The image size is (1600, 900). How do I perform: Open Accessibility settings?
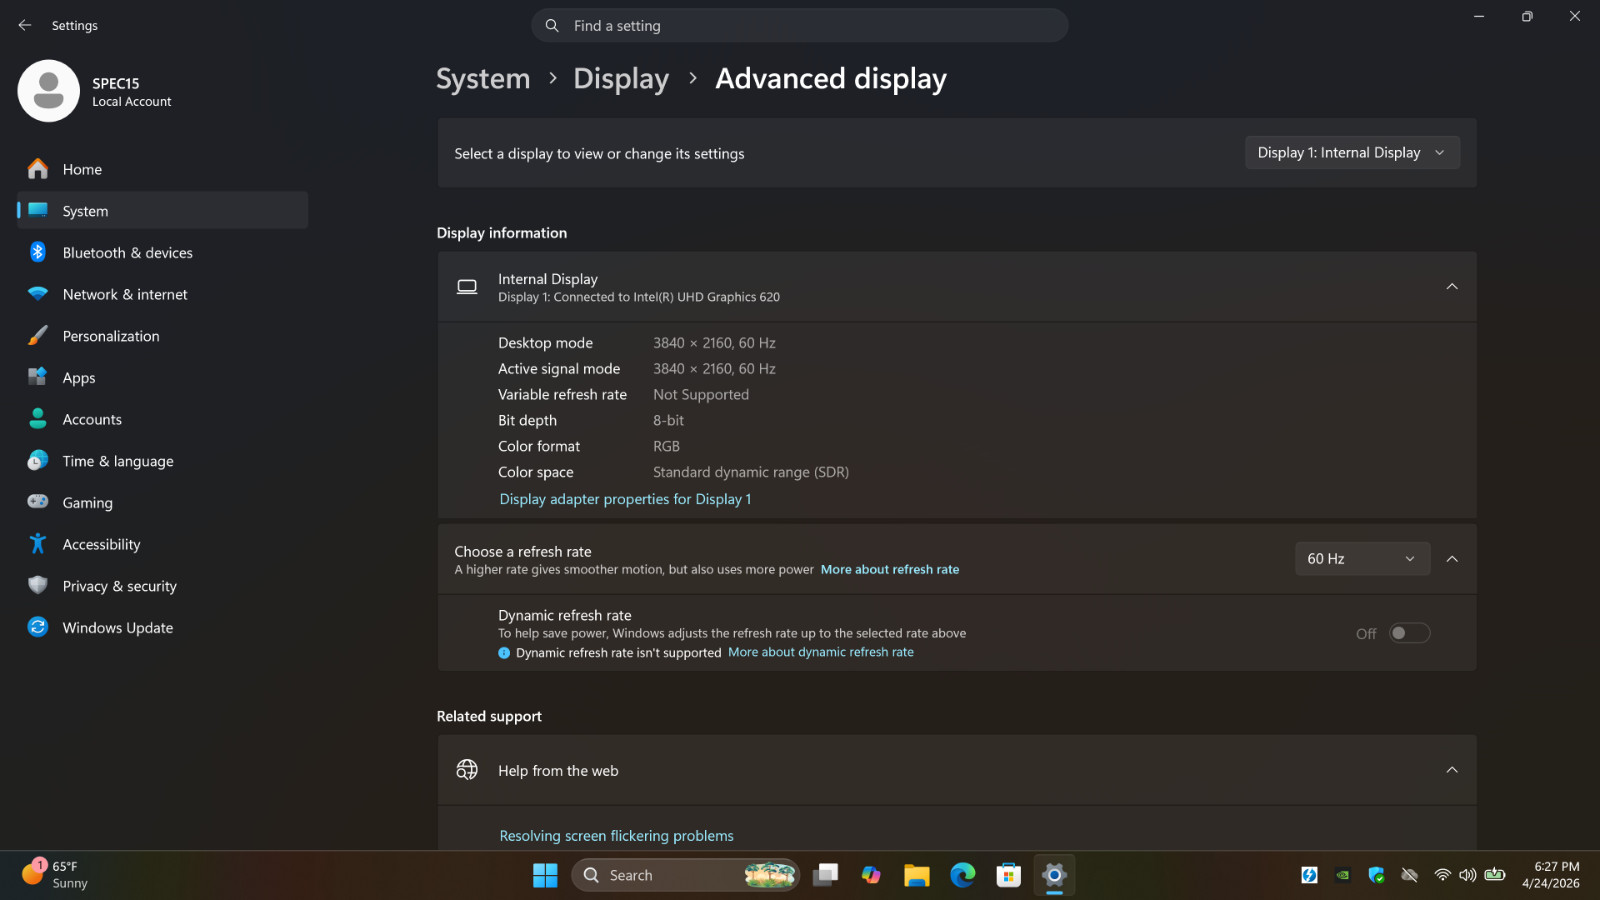tap(163, 544)
